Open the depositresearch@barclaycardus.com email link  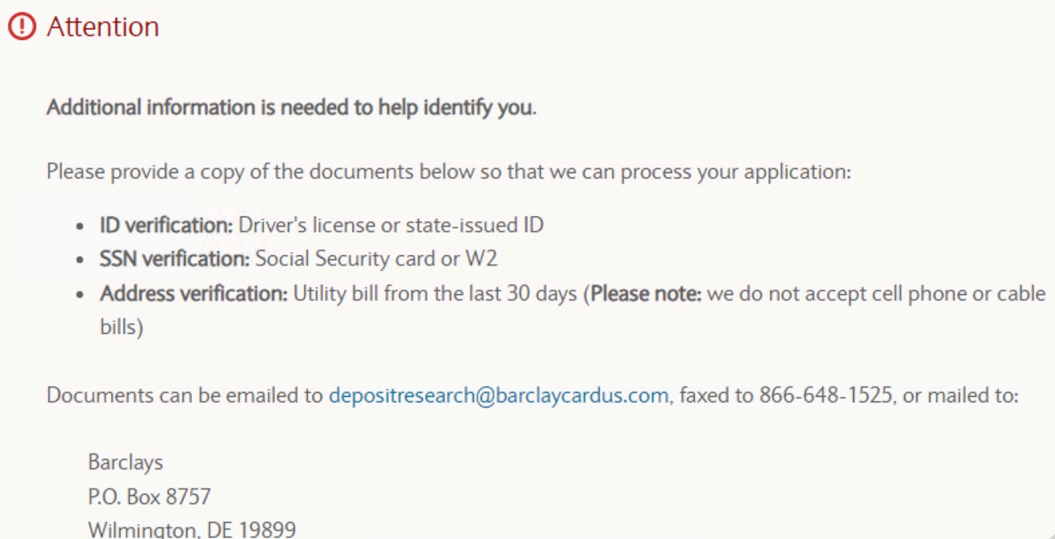tap(498, 395)
